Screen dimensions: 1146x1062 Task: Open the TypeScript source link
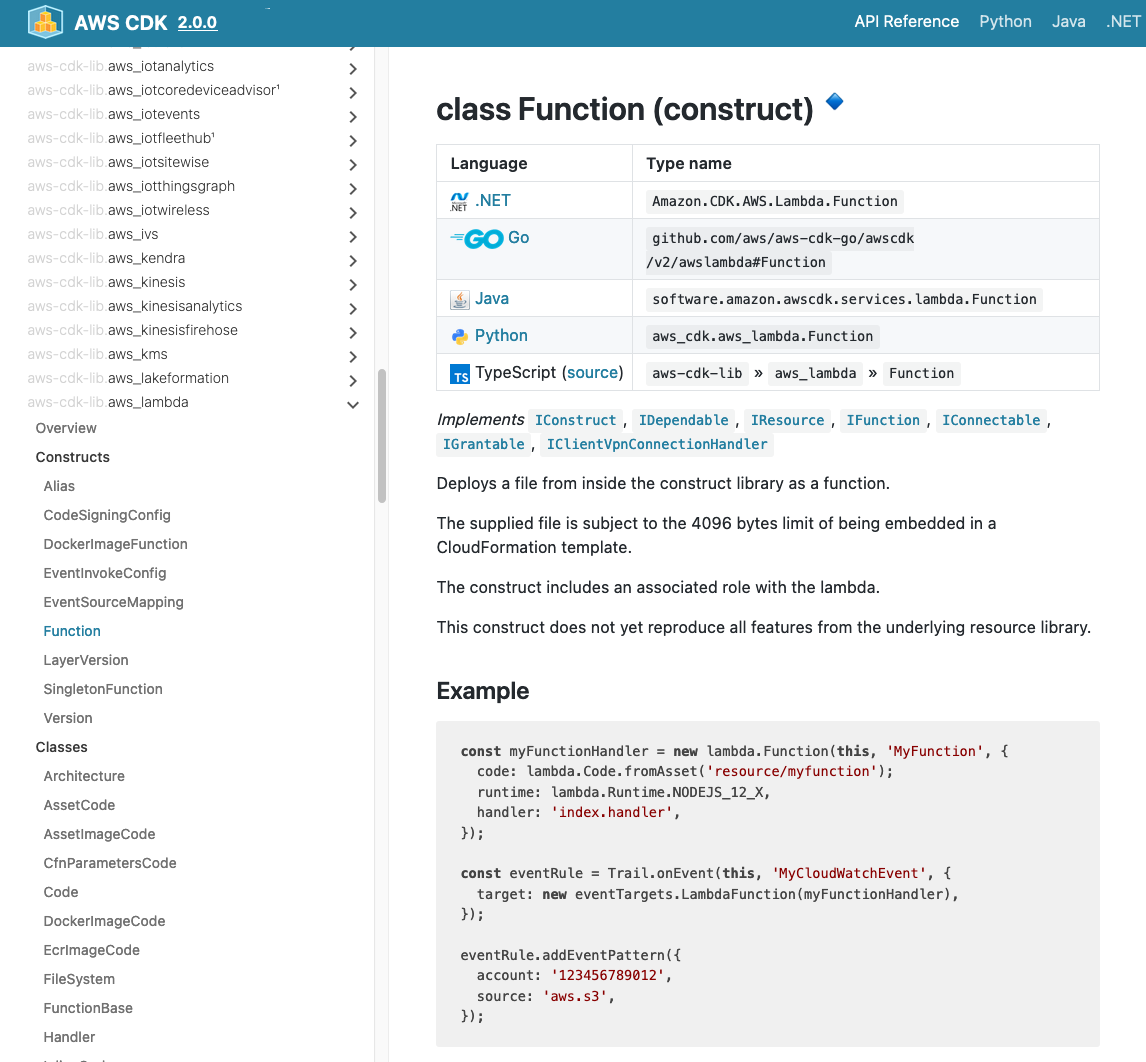[593, 373]
